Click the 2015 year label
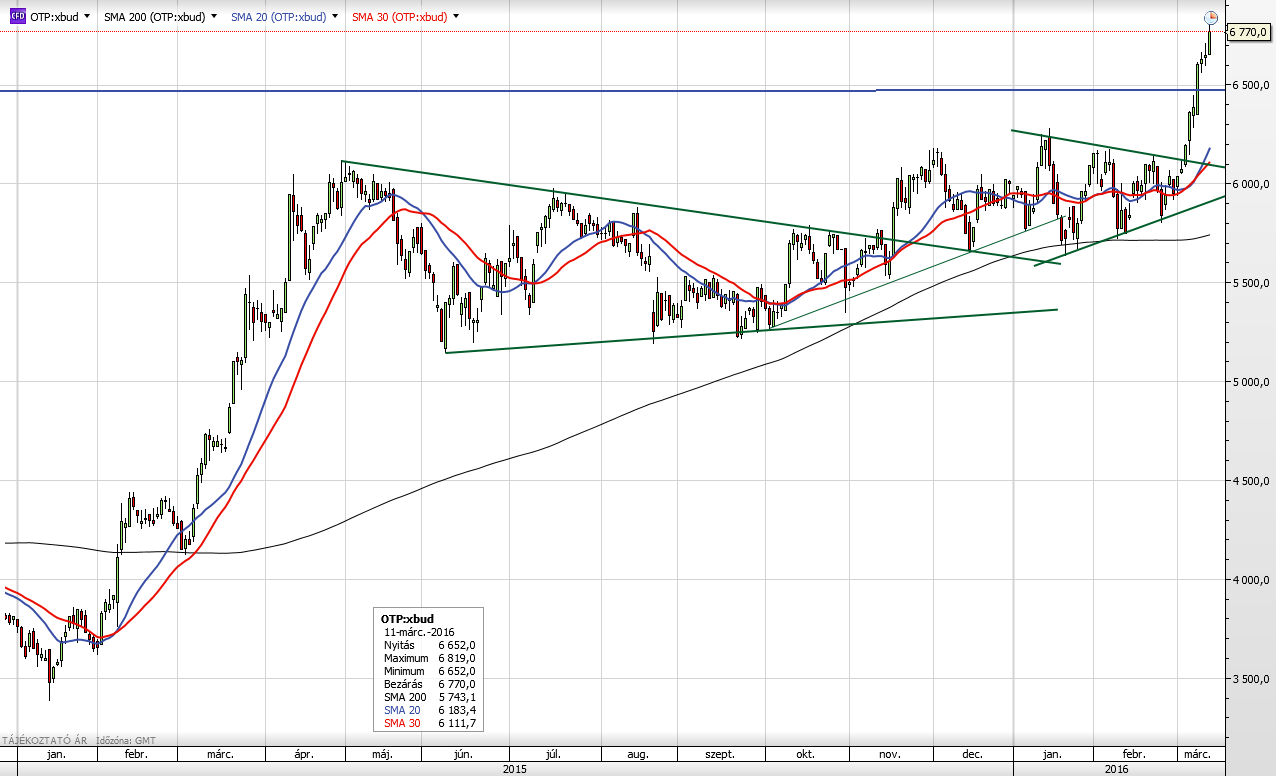 click(x=515, y=769)
